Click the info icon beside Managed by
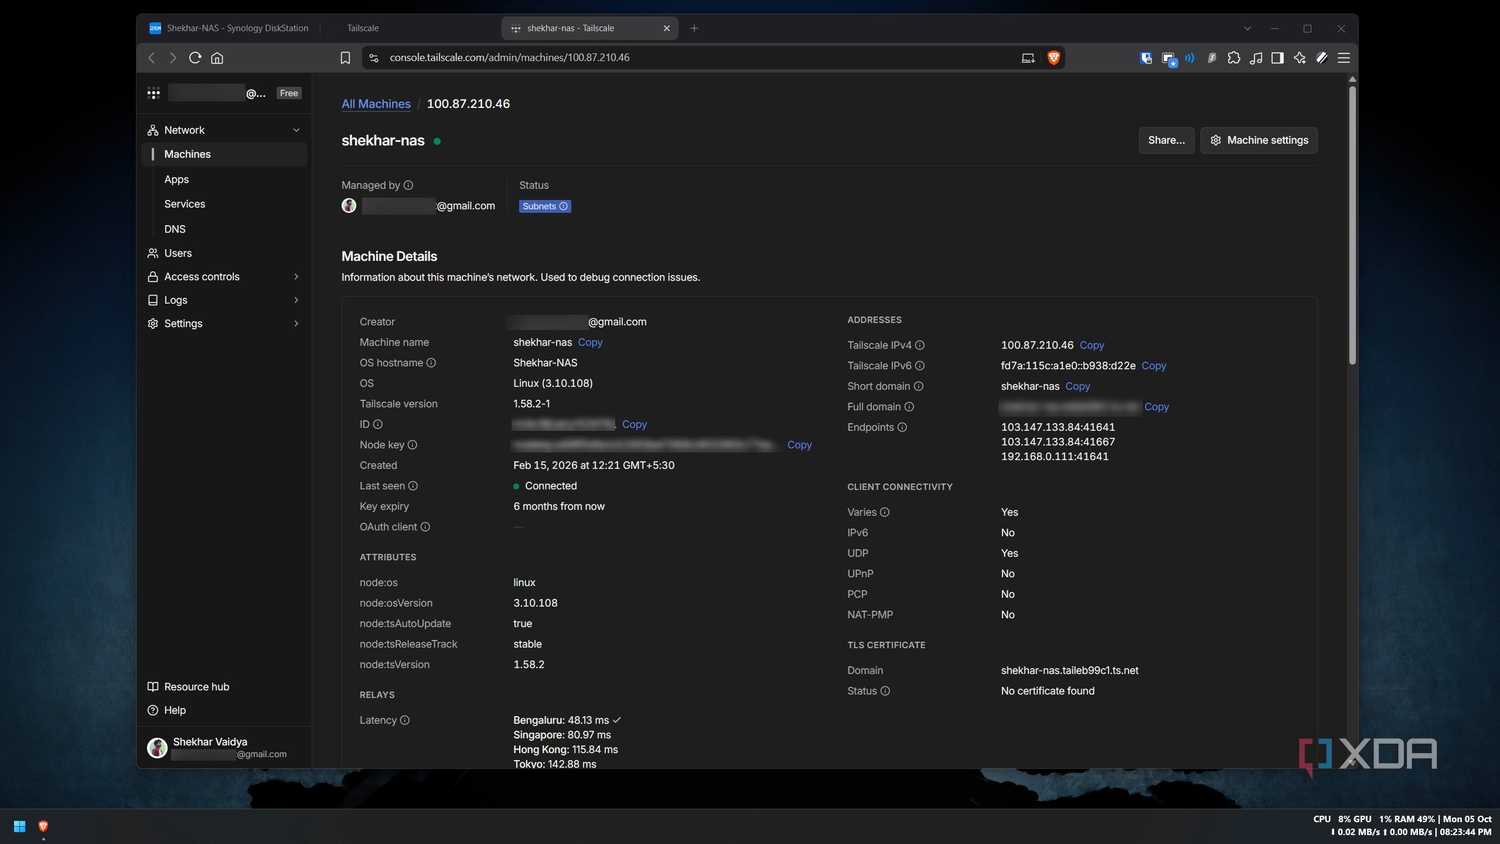The height and width of the screenshot is (844, 1500). click(408, 185)
